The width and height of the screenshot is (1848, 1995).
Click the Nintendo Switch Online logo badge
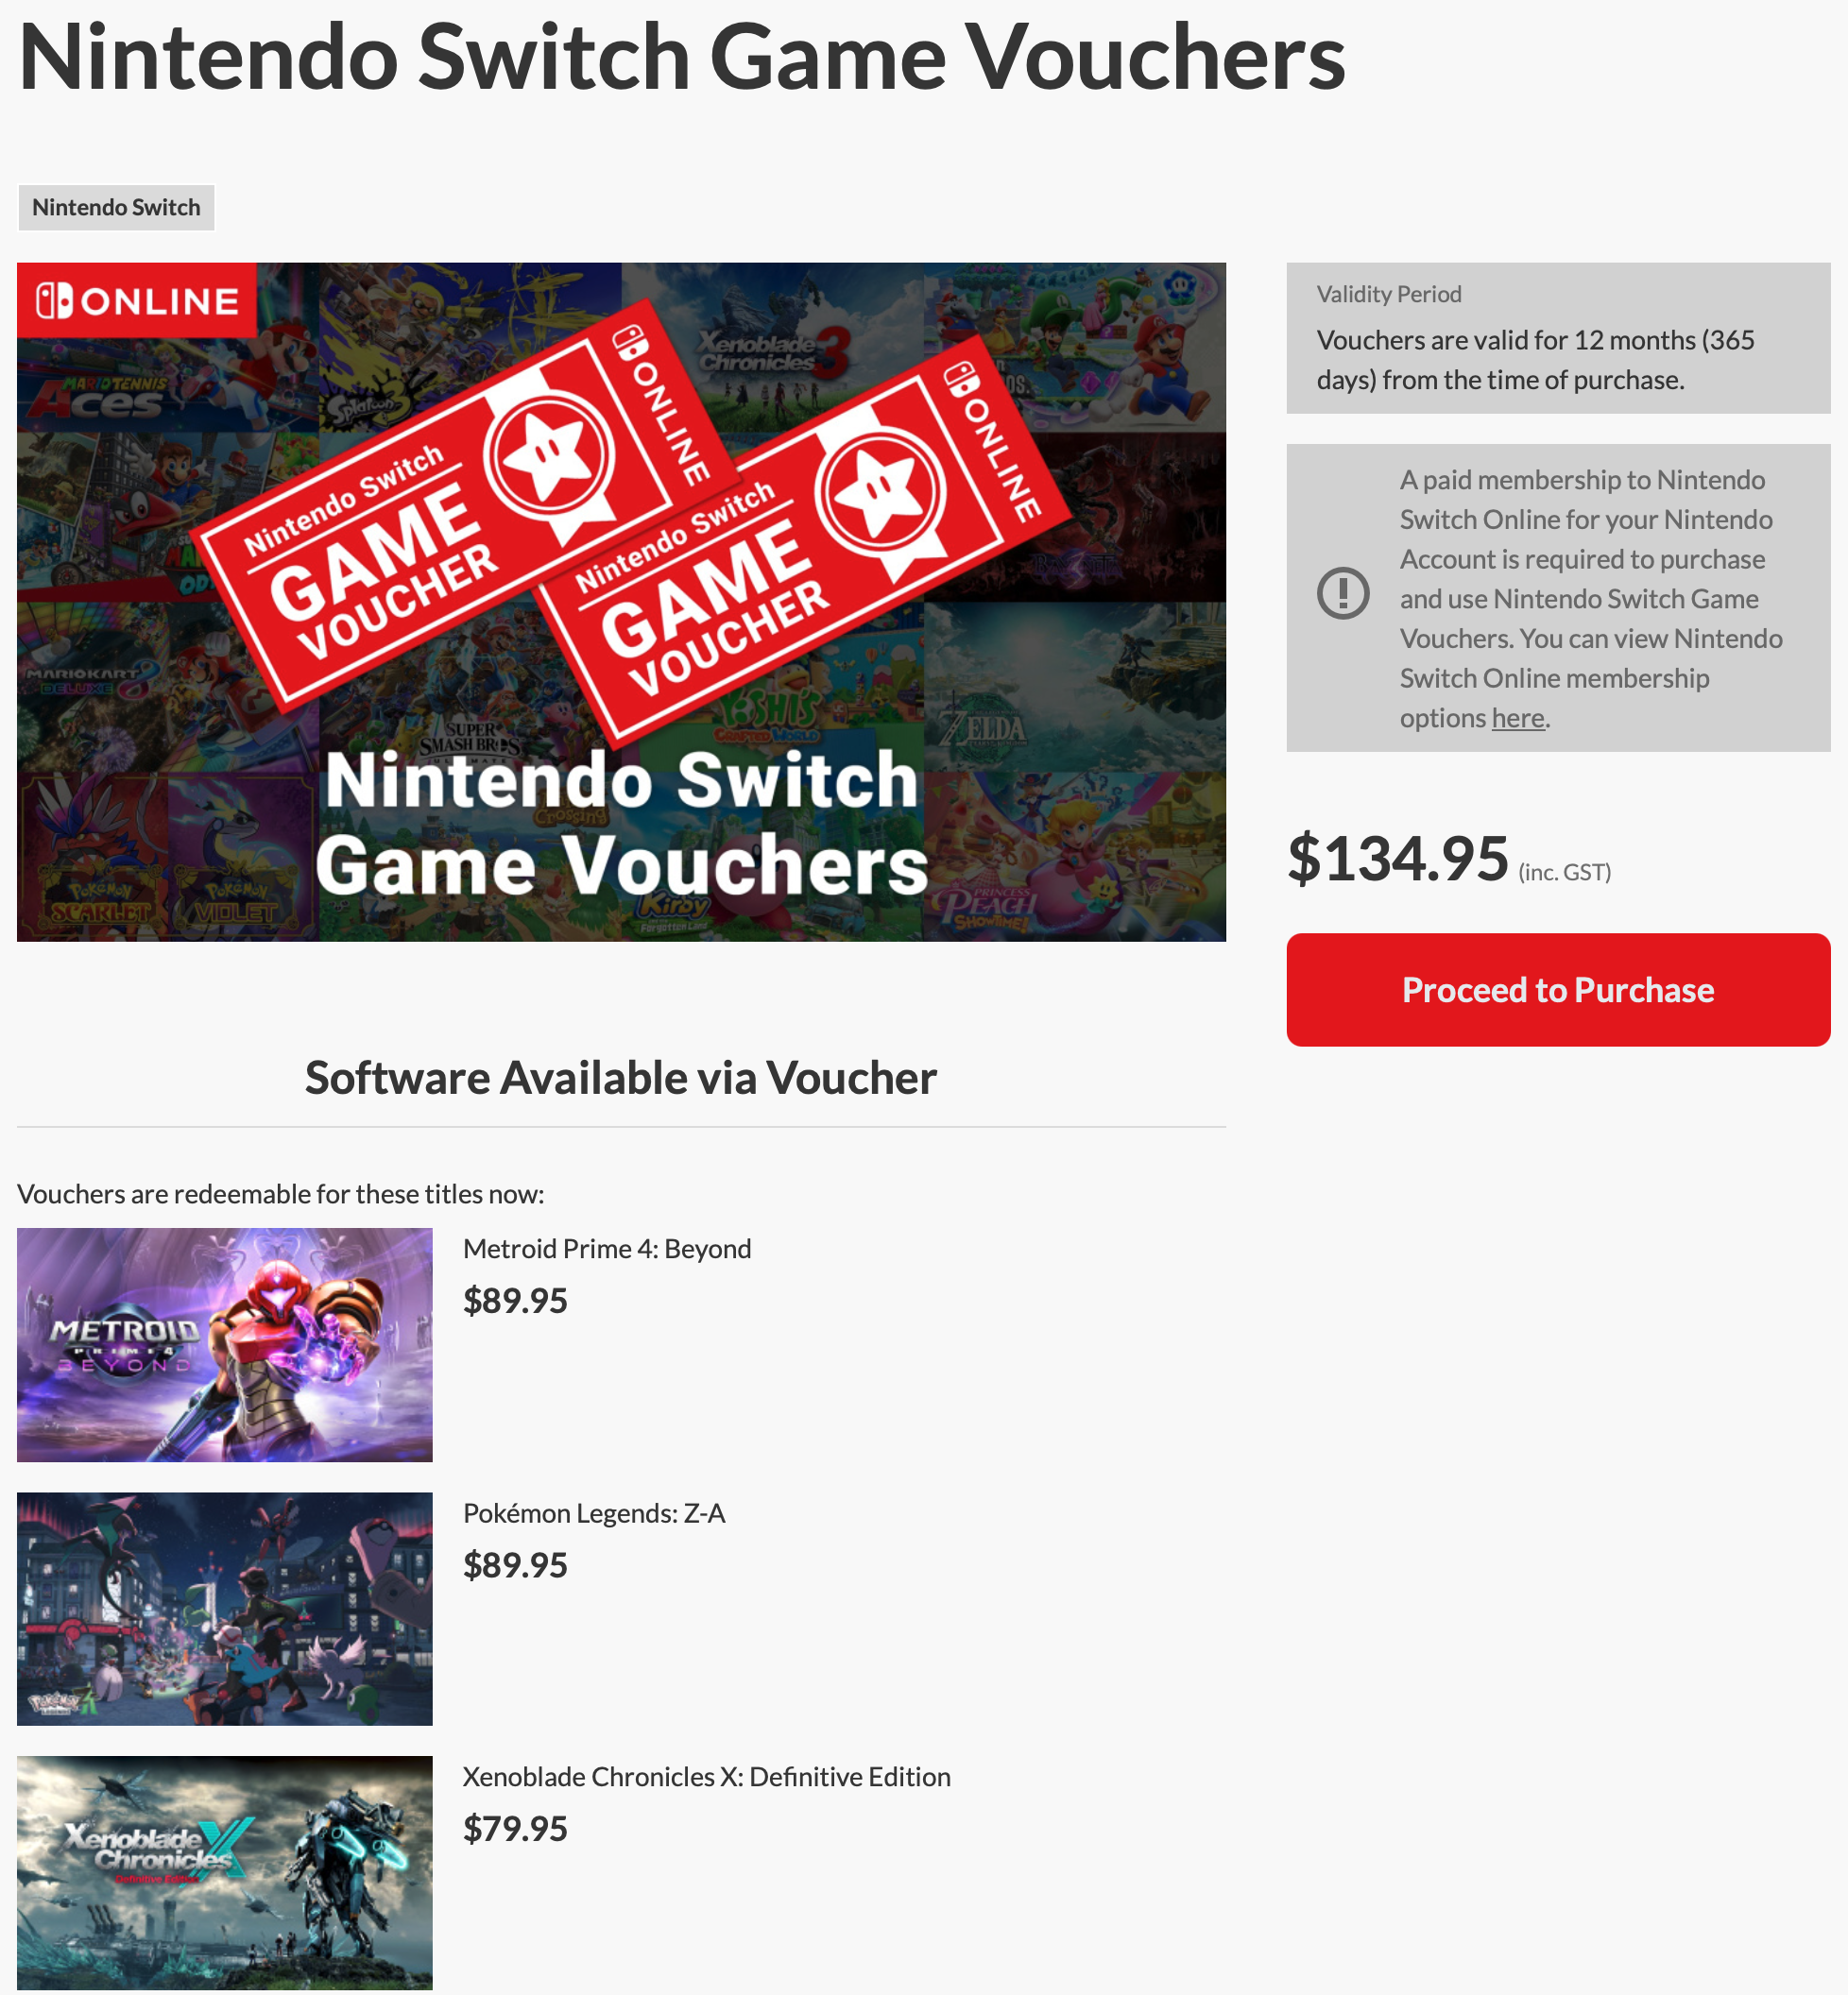point(137,300)
